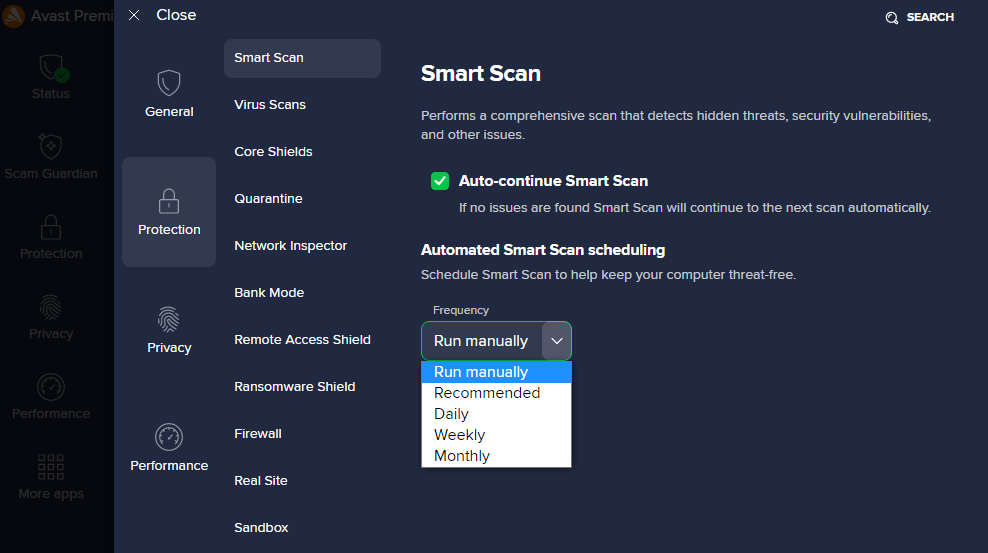
Task: Click the dimmed Scam Guardian icon
Action: pos(51,146)
